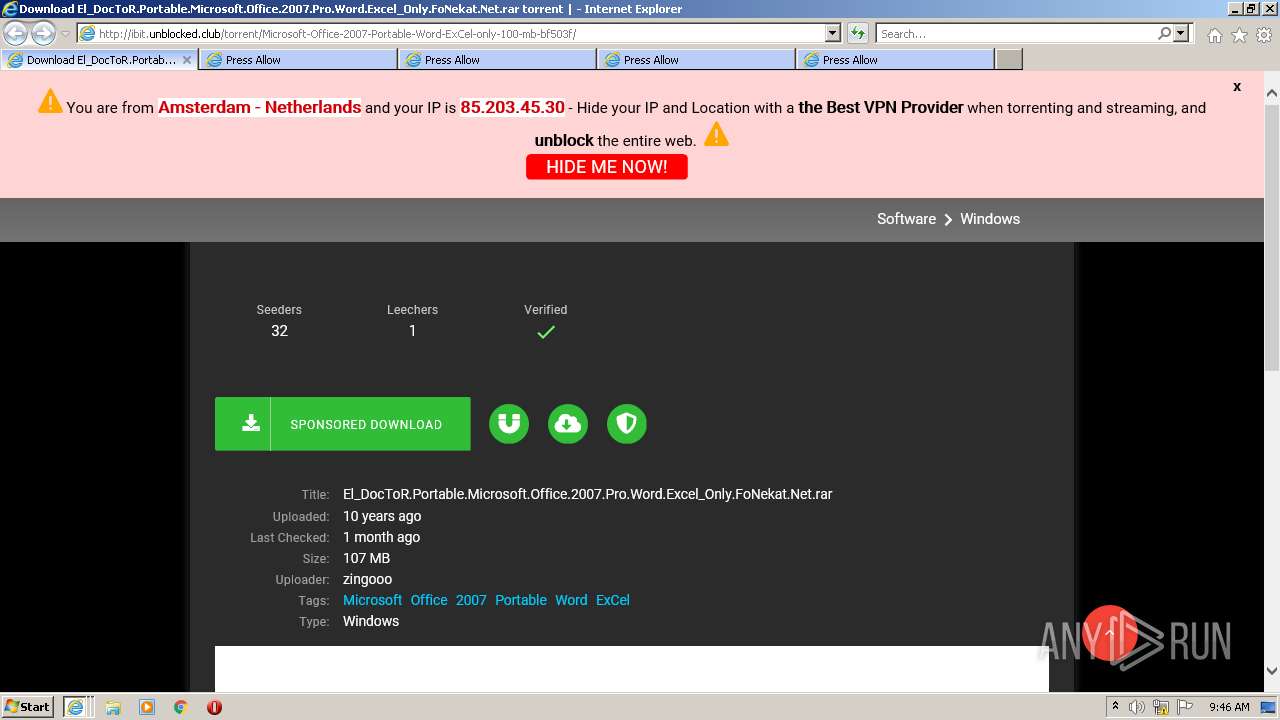1280x720 pixels.
Task: Launch Chrome from the taskbar
Action: [181, 707]
